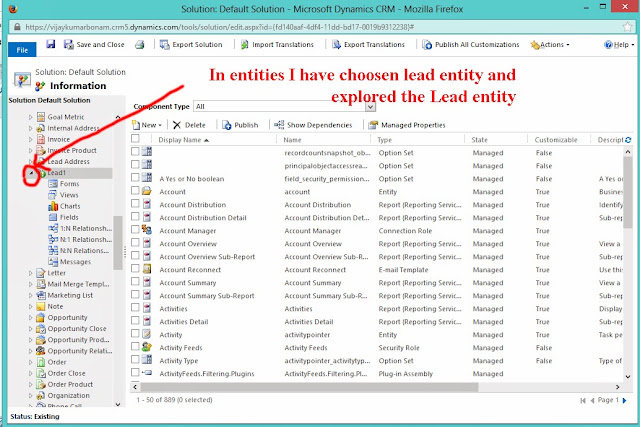Click the browser address bar URL
Image resolution: width=640 pixels, height=427 pixels.
220,27
